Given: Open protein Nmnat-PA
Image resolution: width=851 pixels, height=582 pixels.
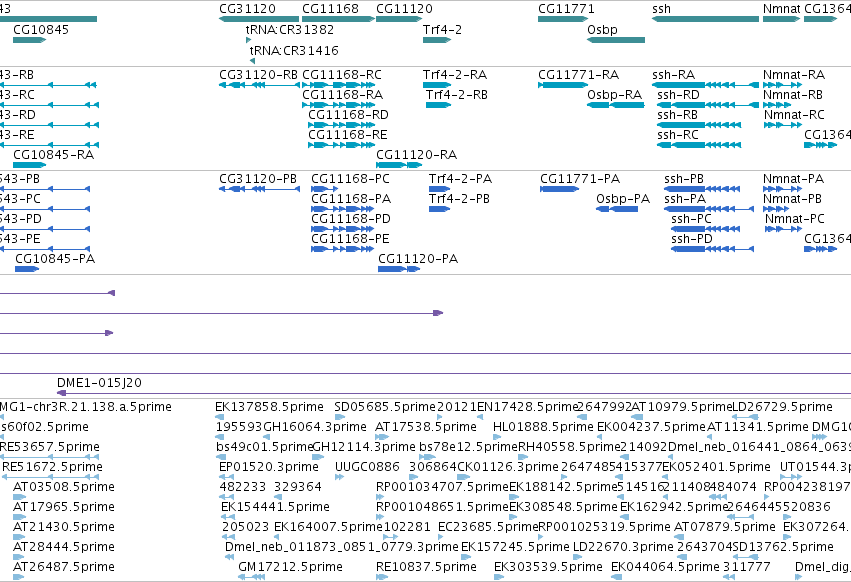Looking at the screenshot, I should (793, 179).
